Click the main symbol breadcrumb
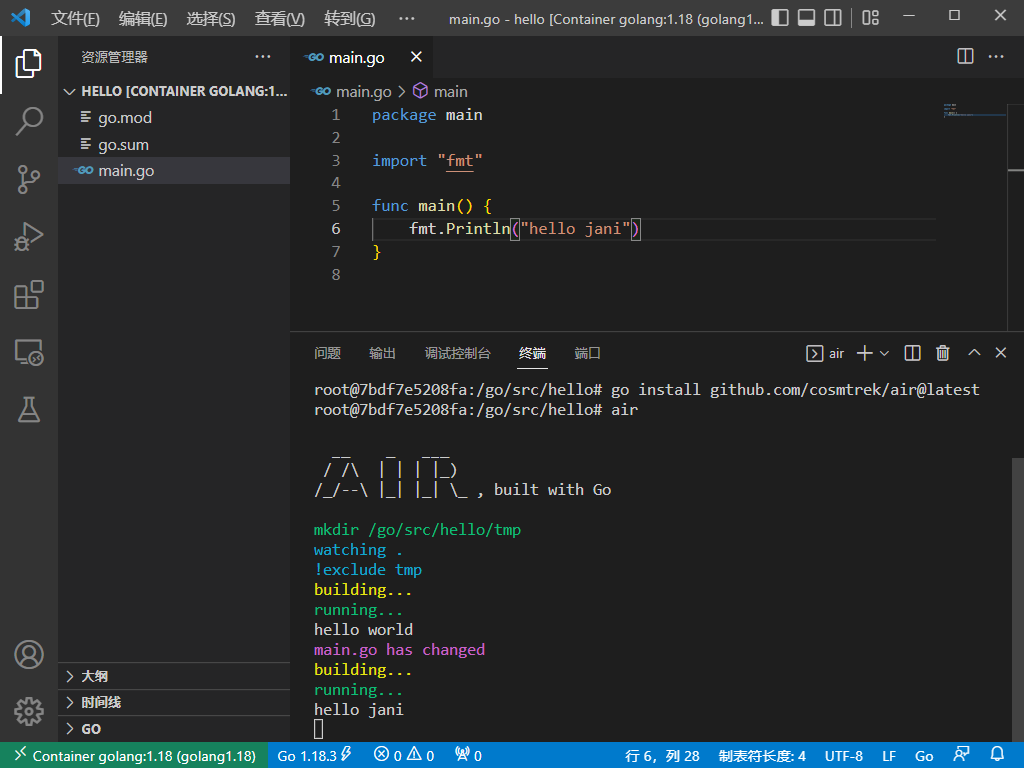The height and width of the screenshot is (768, 1024). [x=441, y=91]
